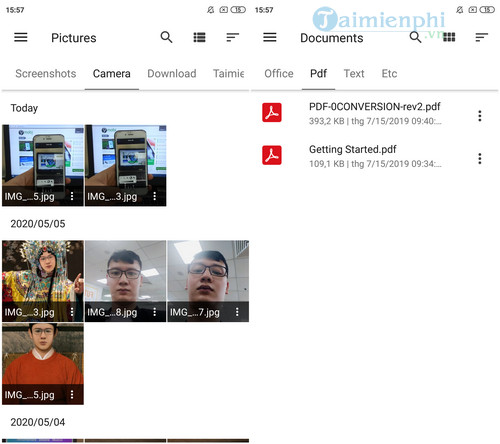Click PDF icon of Getting Started.pdf
Screen dimensions: 500x444
point(272,155)
